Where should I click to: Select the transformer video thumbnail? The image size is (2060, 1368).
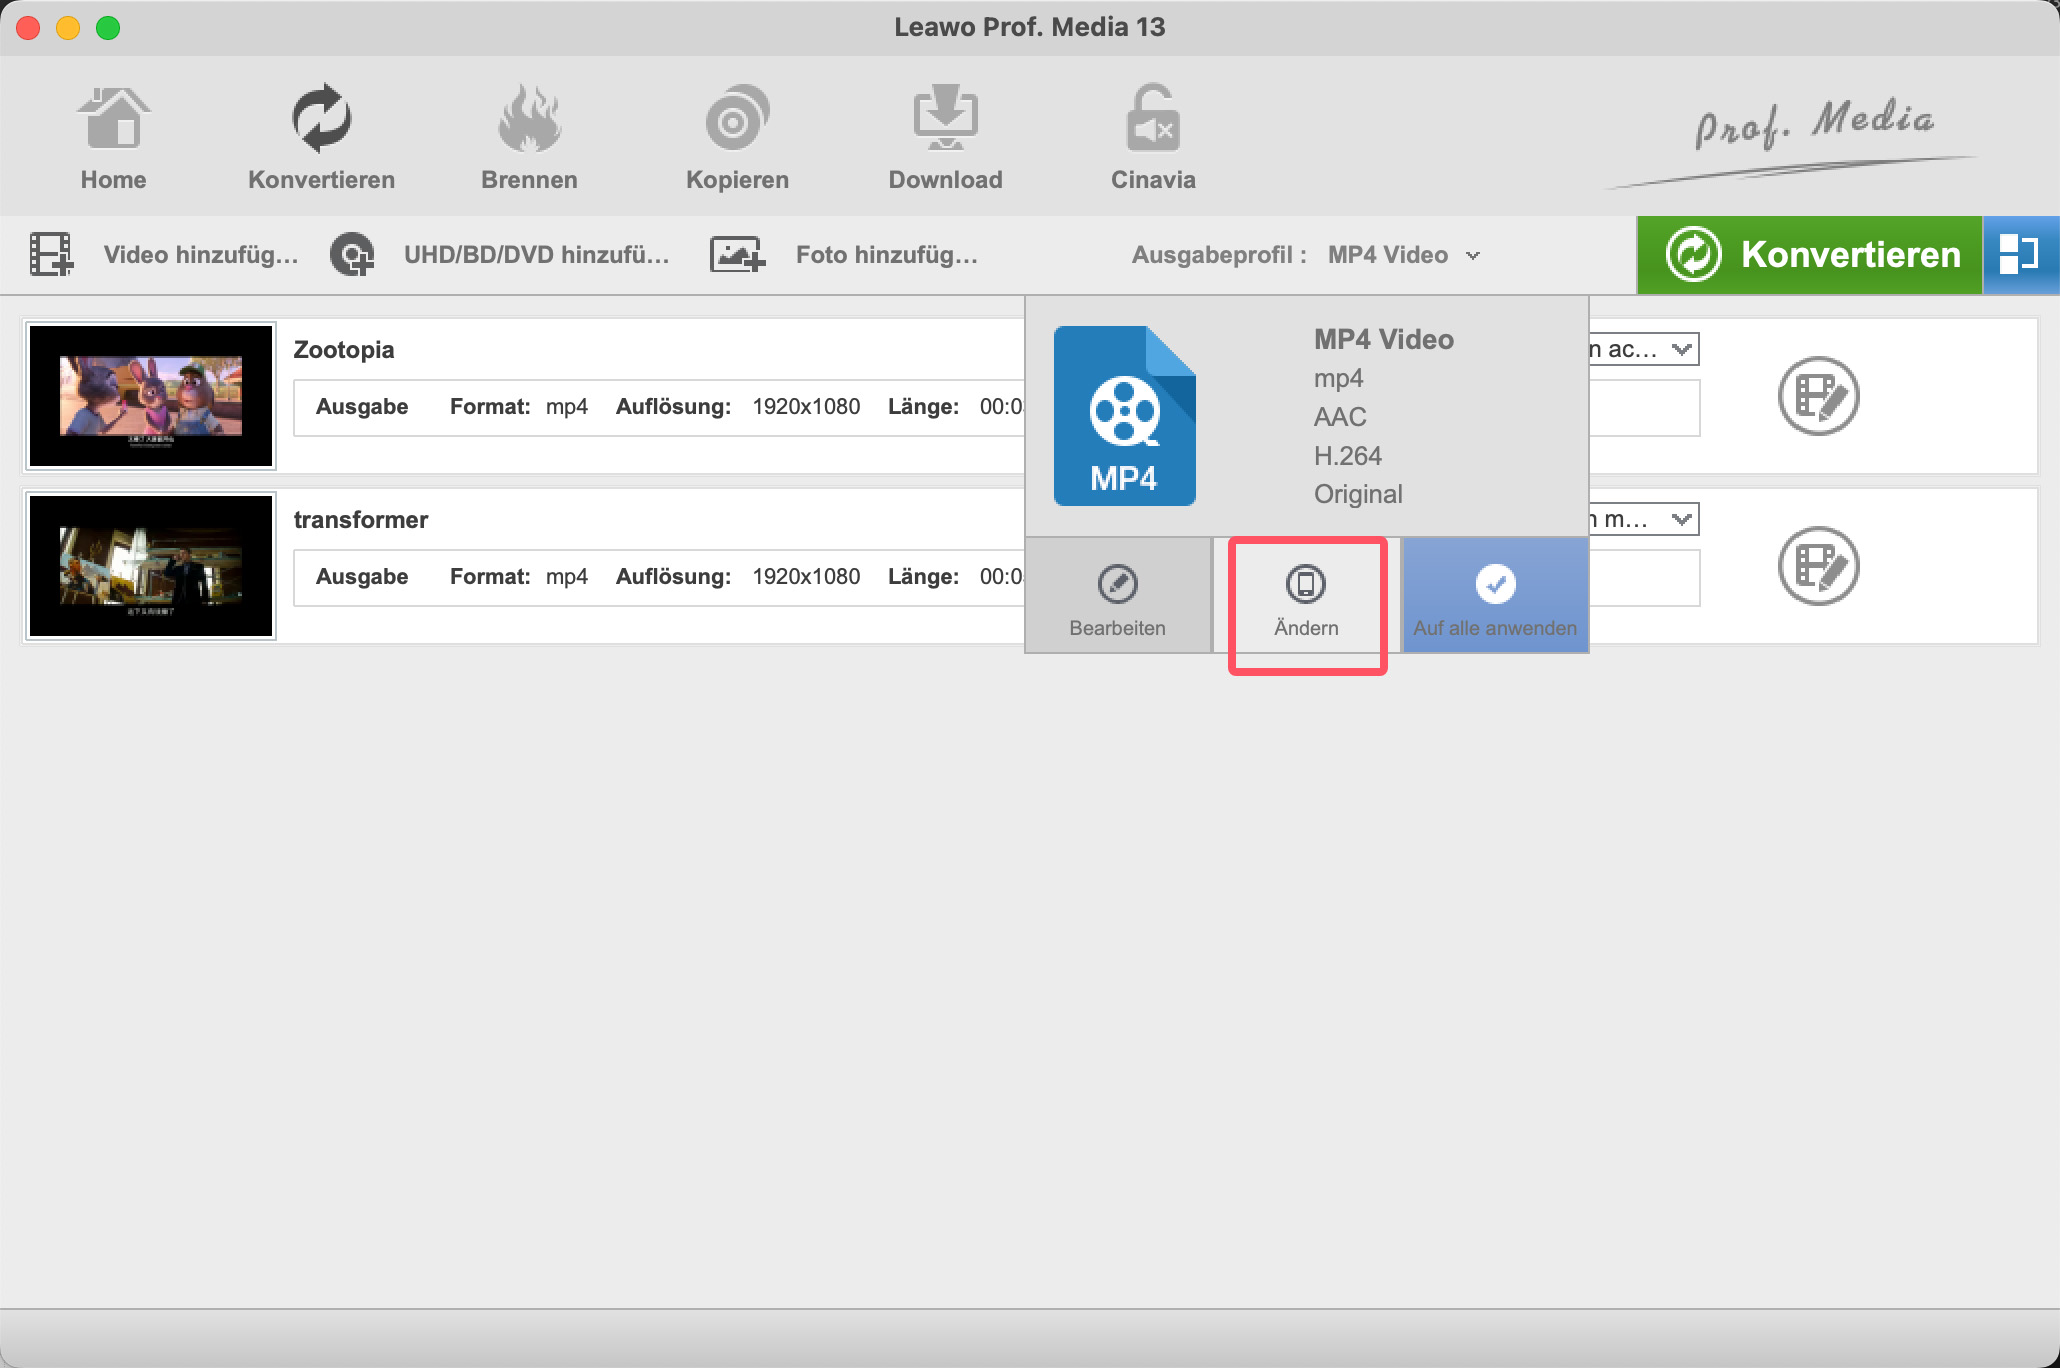151,566
